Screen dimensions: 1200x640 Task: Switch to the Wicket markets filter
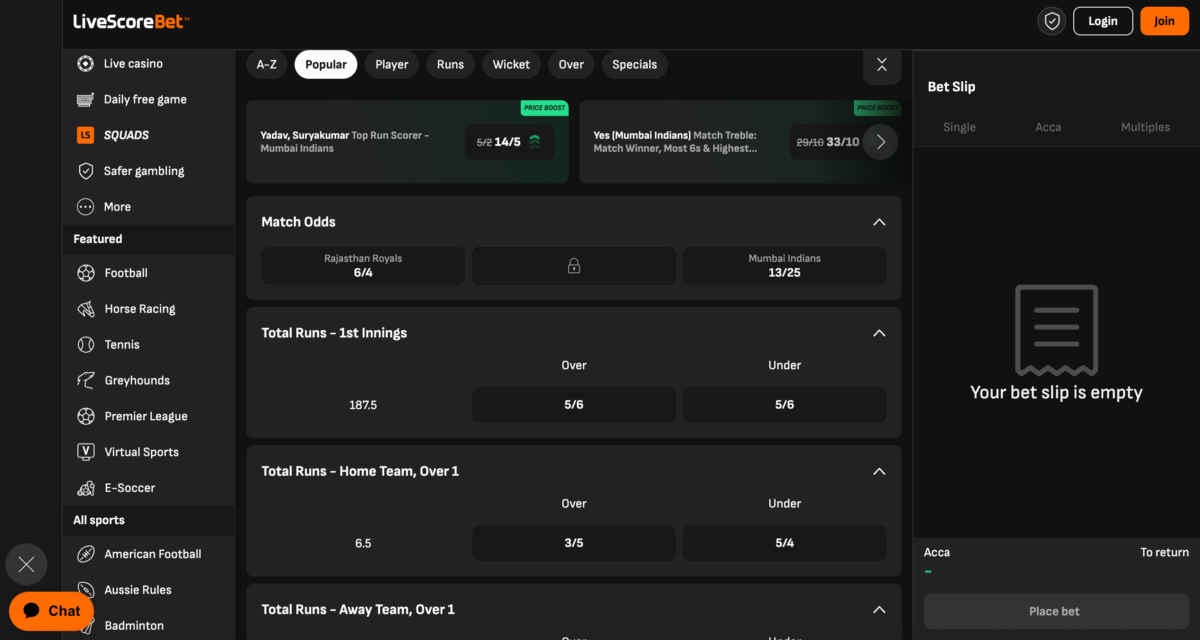511,65
